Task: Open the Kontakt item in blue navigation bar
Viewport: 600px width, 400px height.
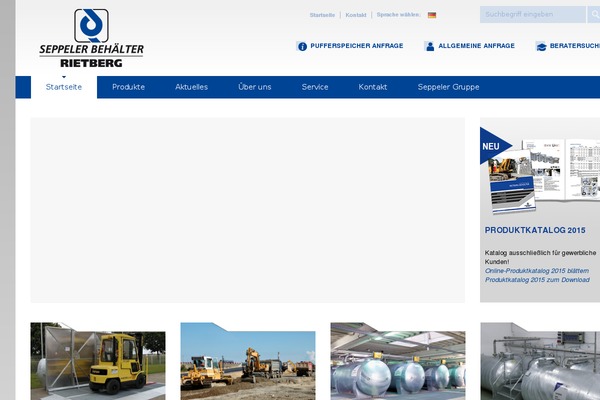Action: 373,87
